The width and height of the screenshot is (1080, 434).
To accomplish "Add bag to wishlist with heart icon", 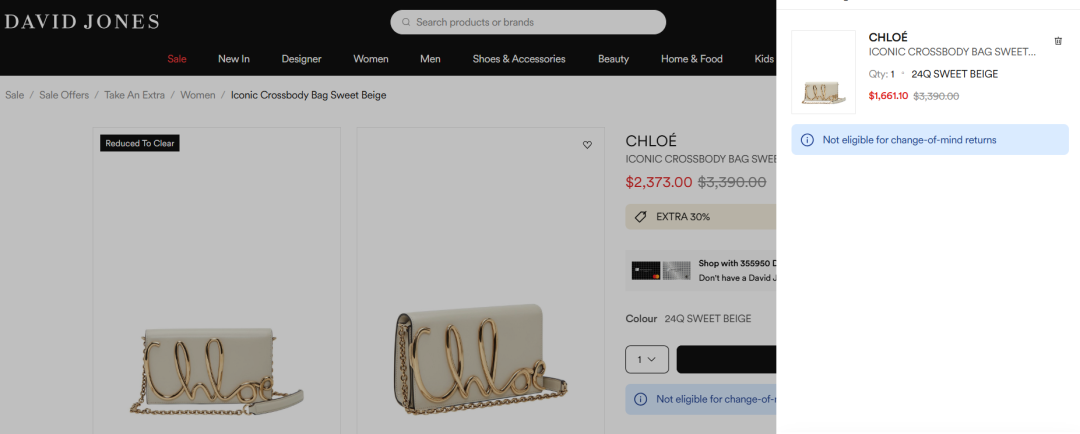I will 587,145.
